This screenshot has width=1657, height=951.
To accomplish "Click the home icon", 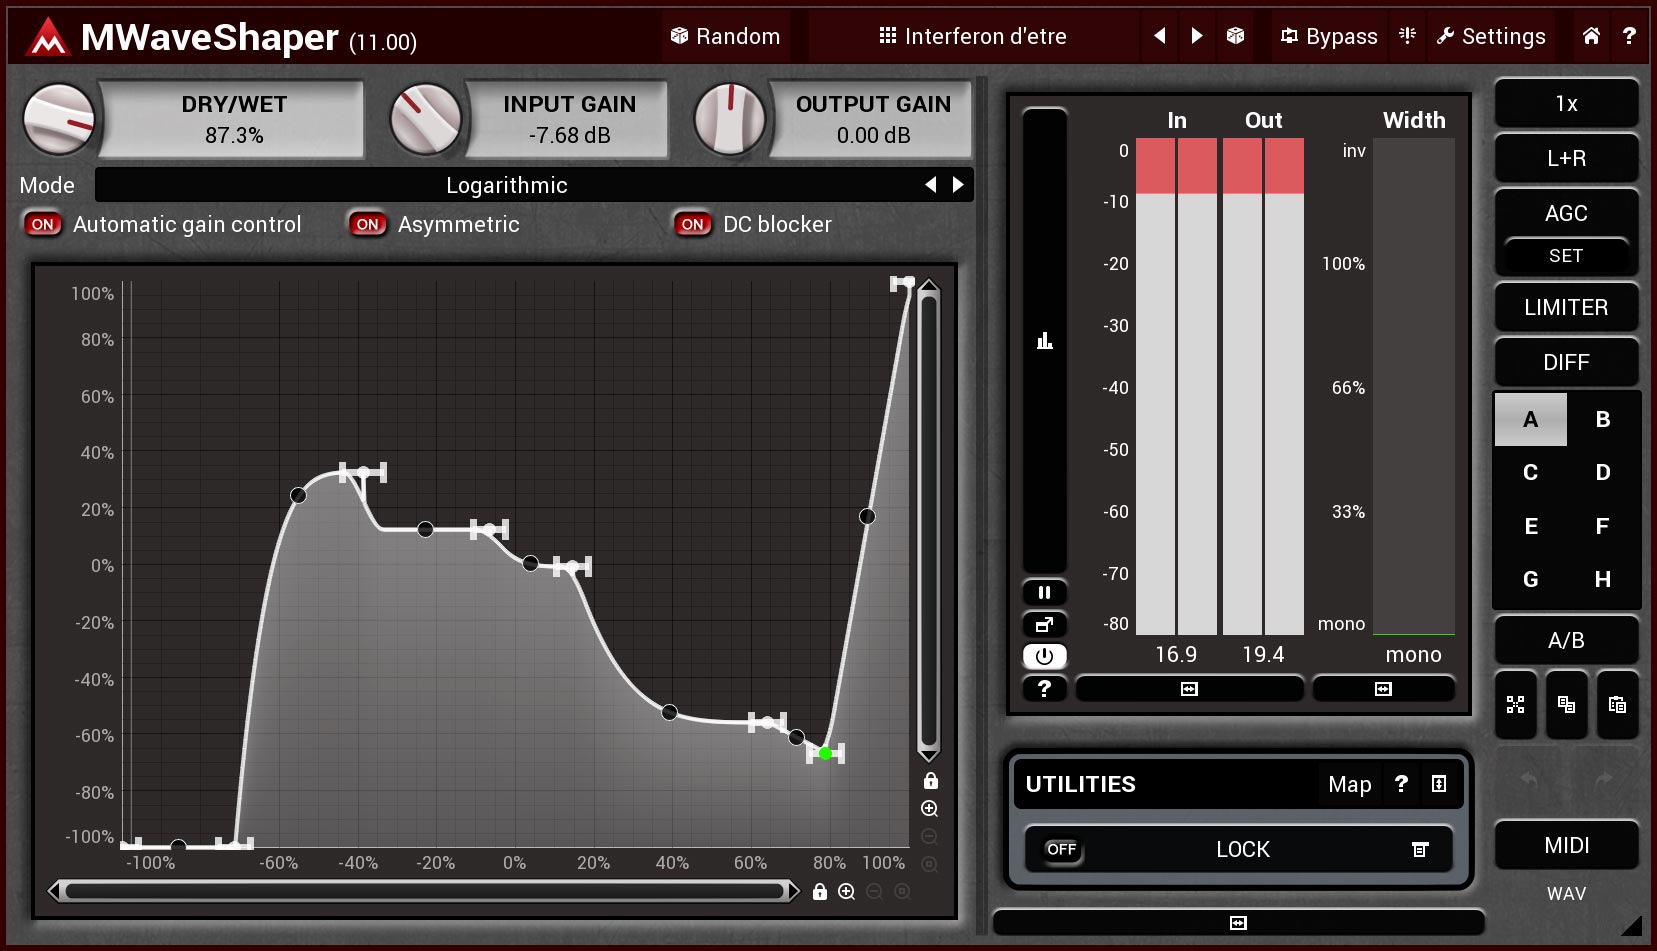I will tap(1591, 36).
